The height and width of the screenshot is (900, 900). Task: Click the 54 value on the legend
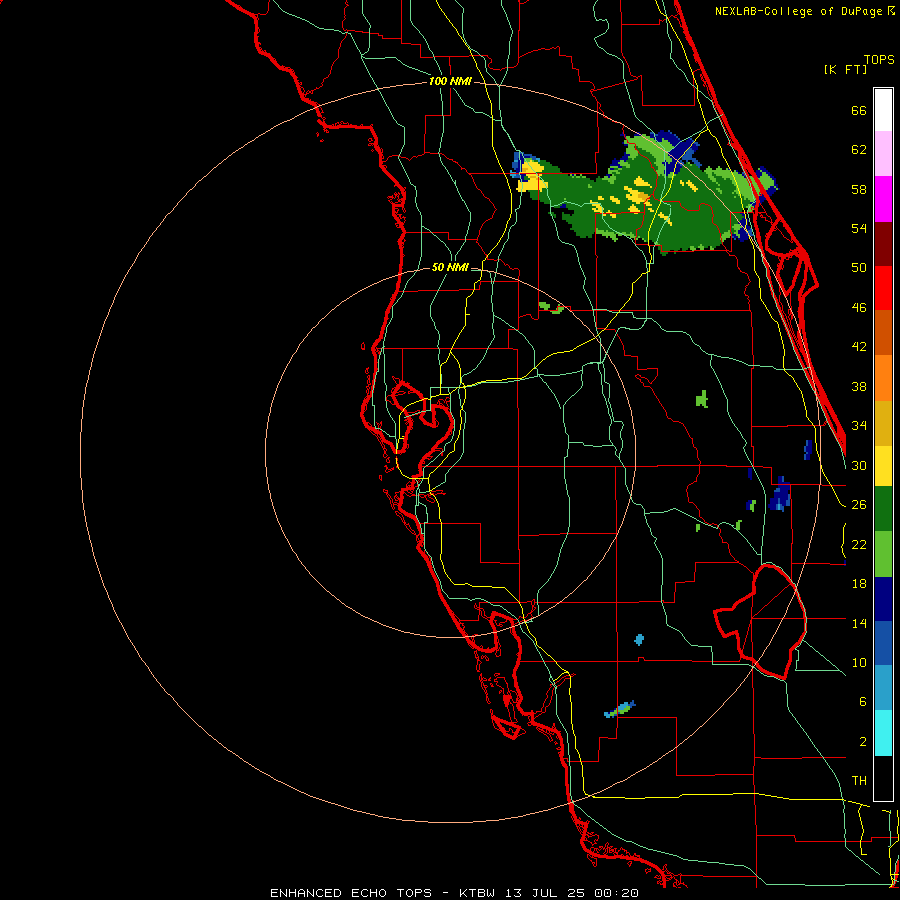pos(859,228)
